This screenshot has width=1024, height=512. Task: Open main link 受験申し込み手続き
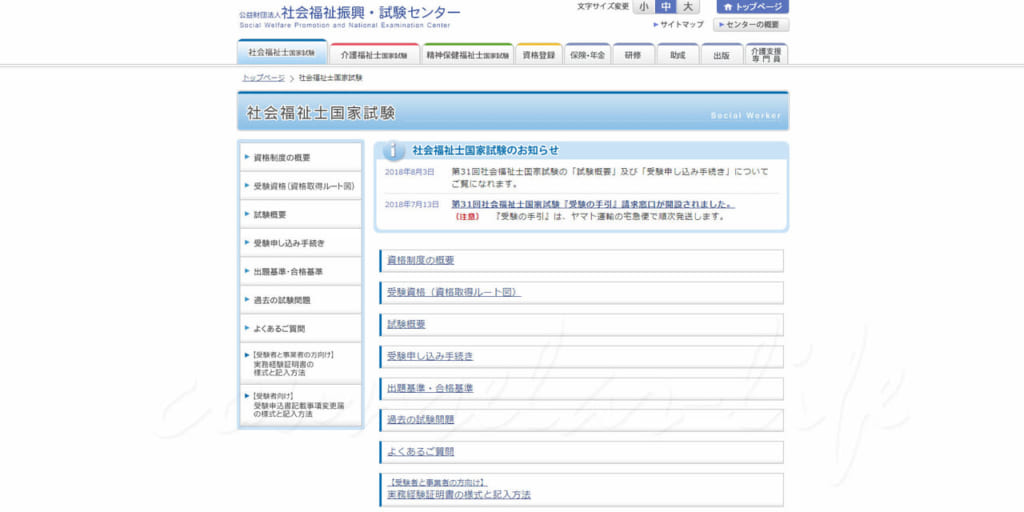pos(430,356)
